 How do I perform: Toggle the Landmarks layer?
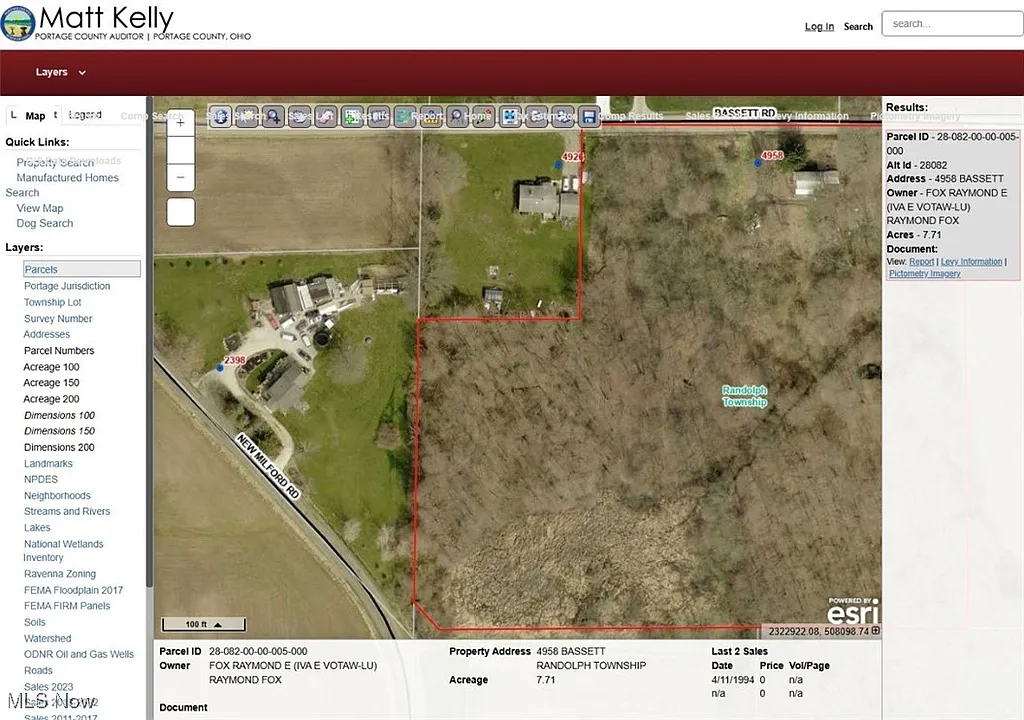[48, 463]
